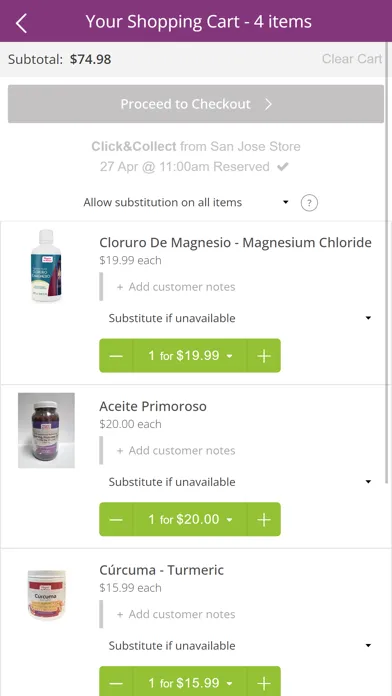Expand substitute option for Aceite Primoroso
This screenshot has height=696, width=392.
(240, 482)
